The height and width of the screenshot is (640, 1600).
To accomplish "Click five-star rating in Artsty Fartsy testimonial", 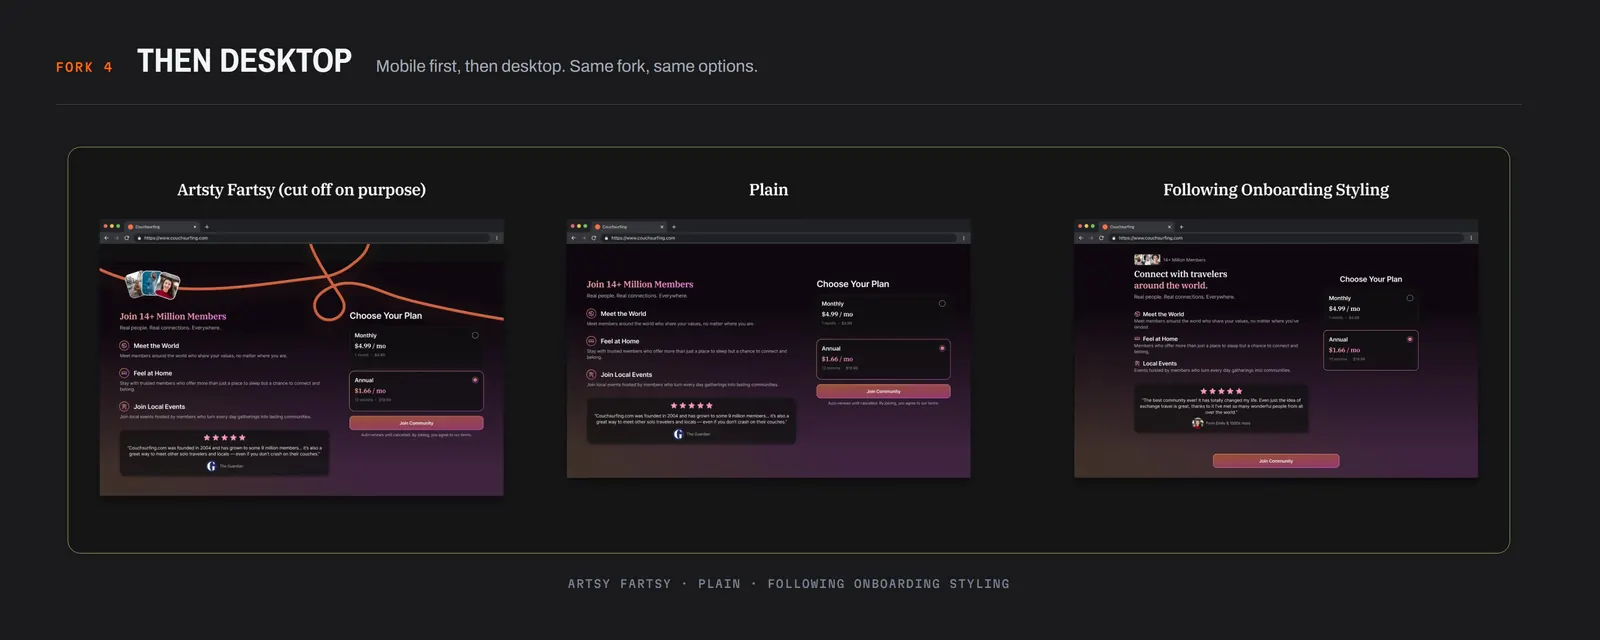I will click(x=224, y=438).
